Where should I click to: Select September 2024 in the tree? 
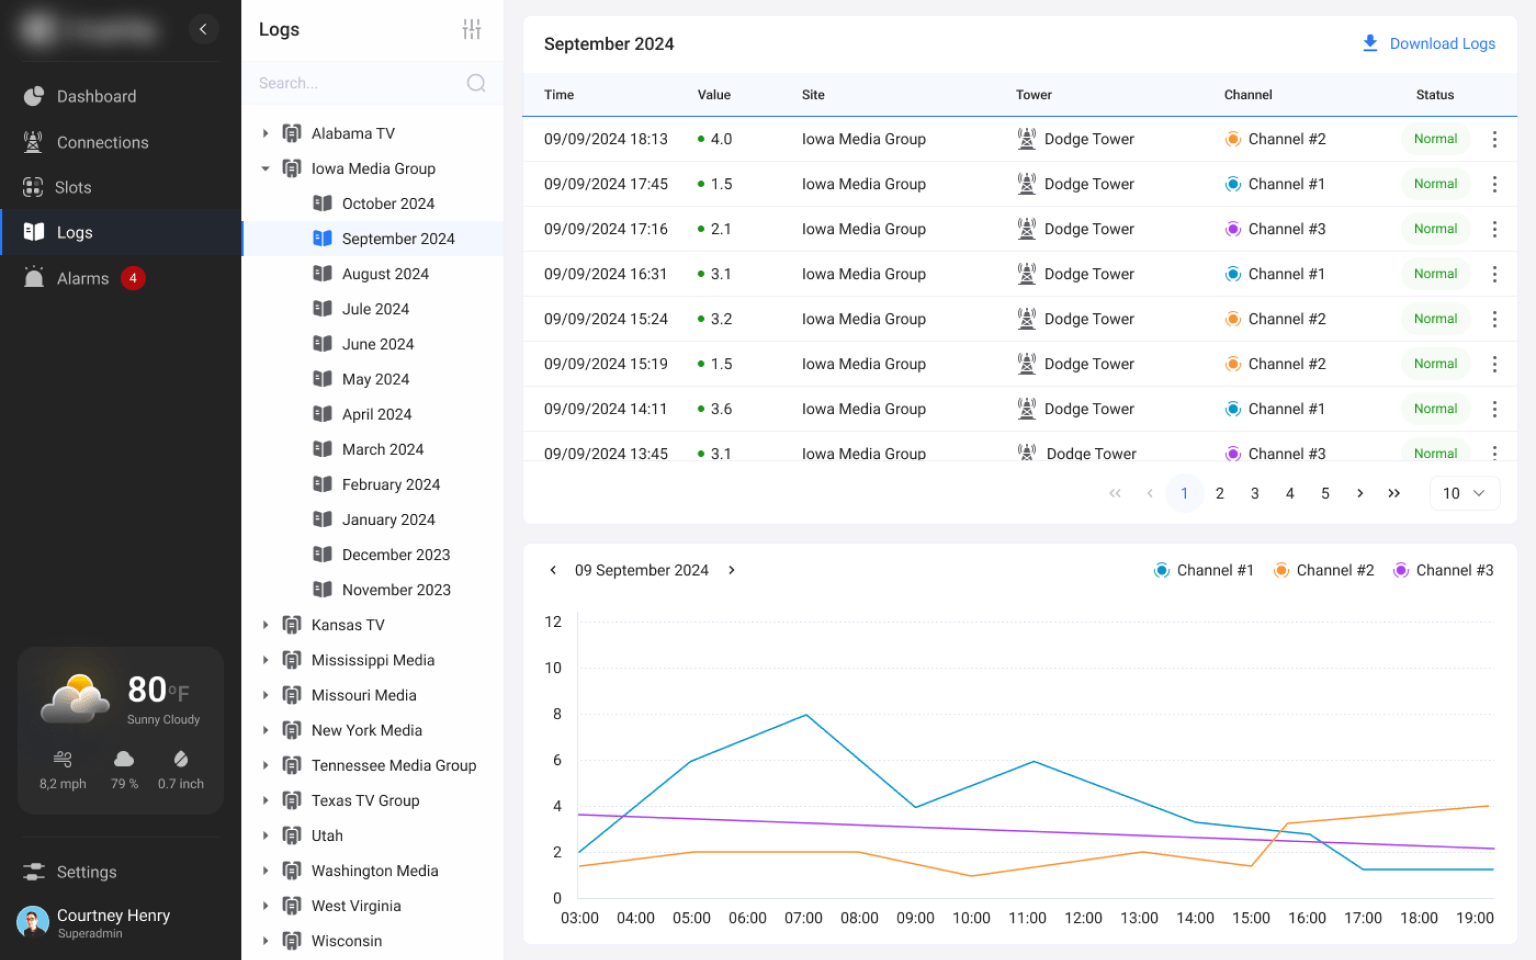[x=373, y=238]
